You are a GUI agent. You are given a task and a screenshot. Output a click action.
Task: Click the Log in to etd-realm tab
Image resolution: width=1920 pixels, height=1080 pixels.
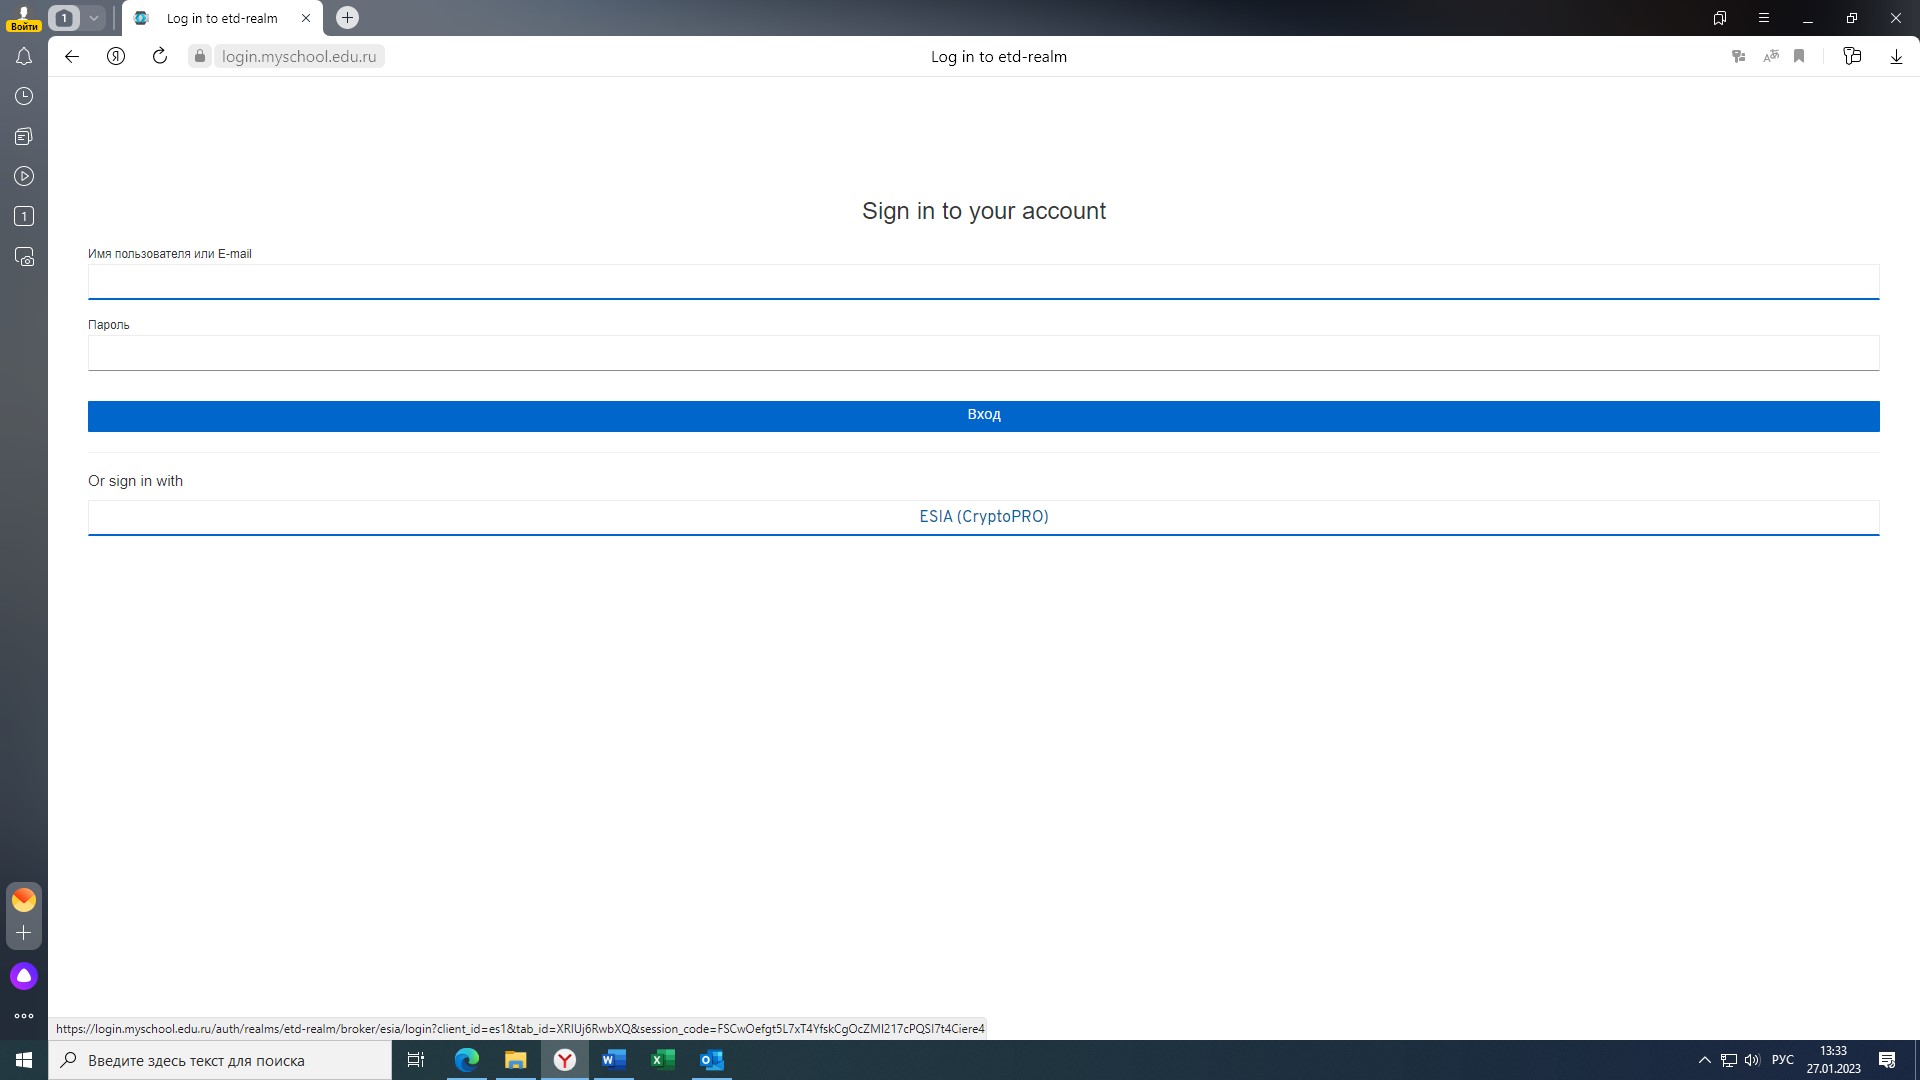(x=222, y=17)
